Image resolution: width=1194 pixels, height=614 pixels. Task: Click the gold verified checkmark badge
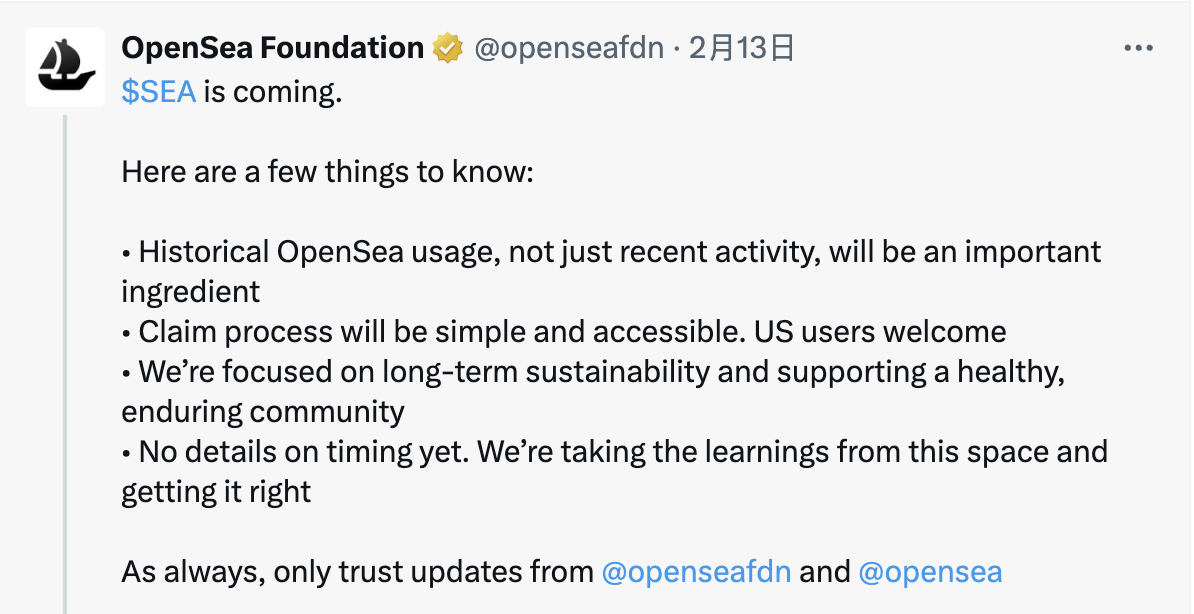coord(448,49)
